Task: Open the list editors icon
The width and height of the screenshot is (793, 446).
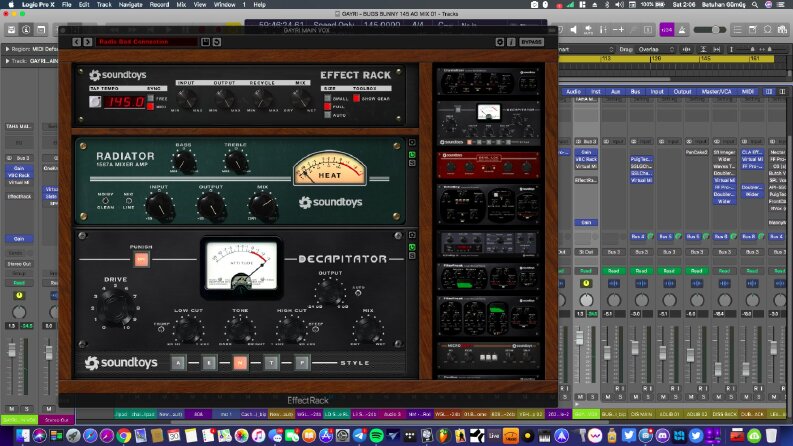Action: click(737, 30)
